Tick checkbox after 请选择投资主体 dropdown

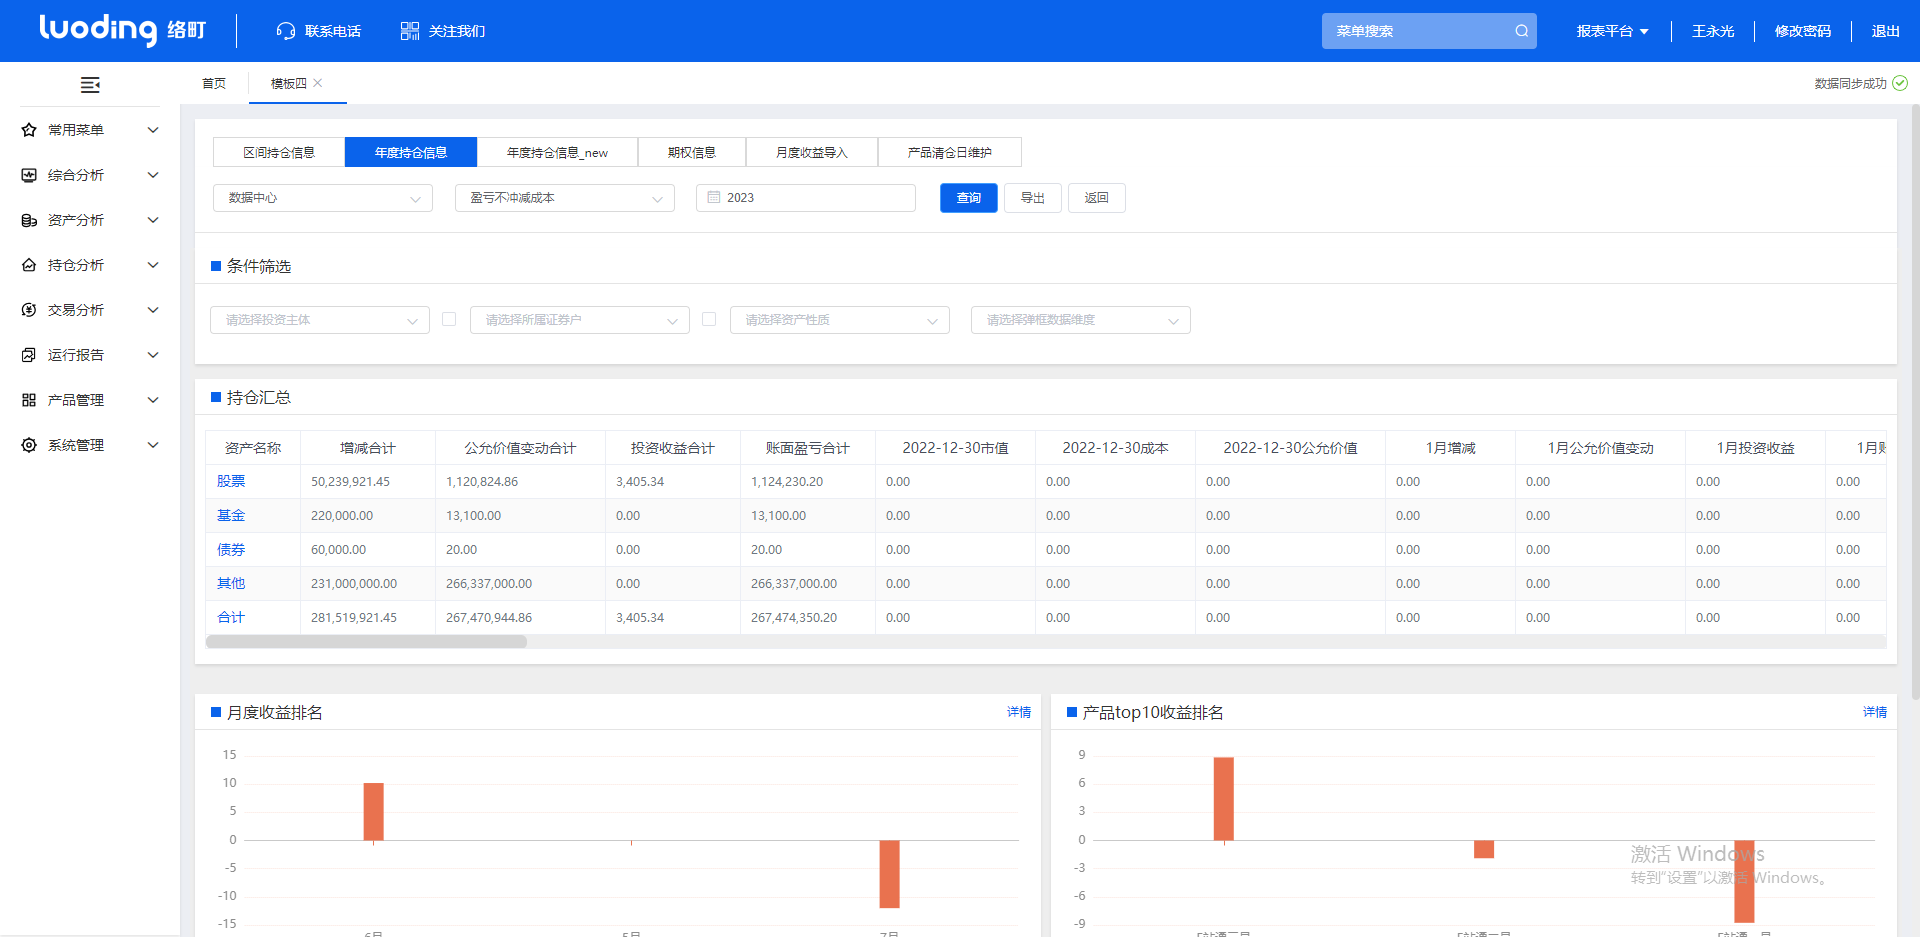[x=449, y=319]
